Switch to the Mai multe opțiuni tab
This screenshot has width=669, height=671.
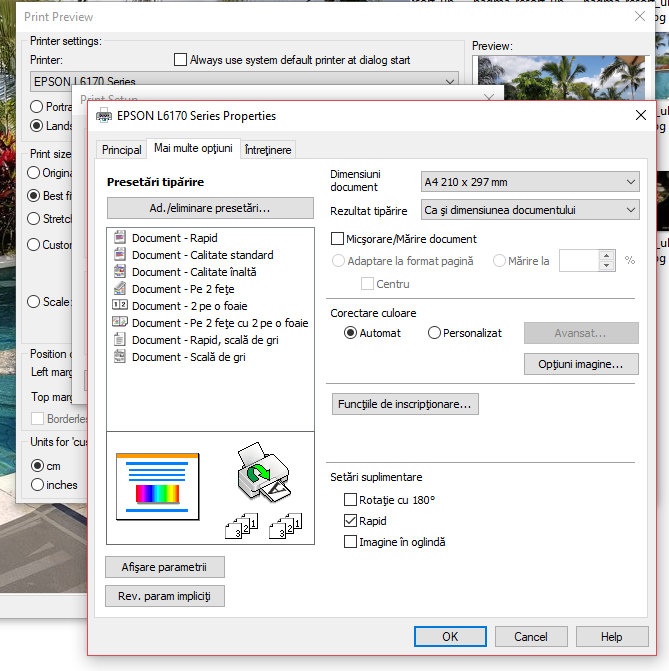point(193,148)
